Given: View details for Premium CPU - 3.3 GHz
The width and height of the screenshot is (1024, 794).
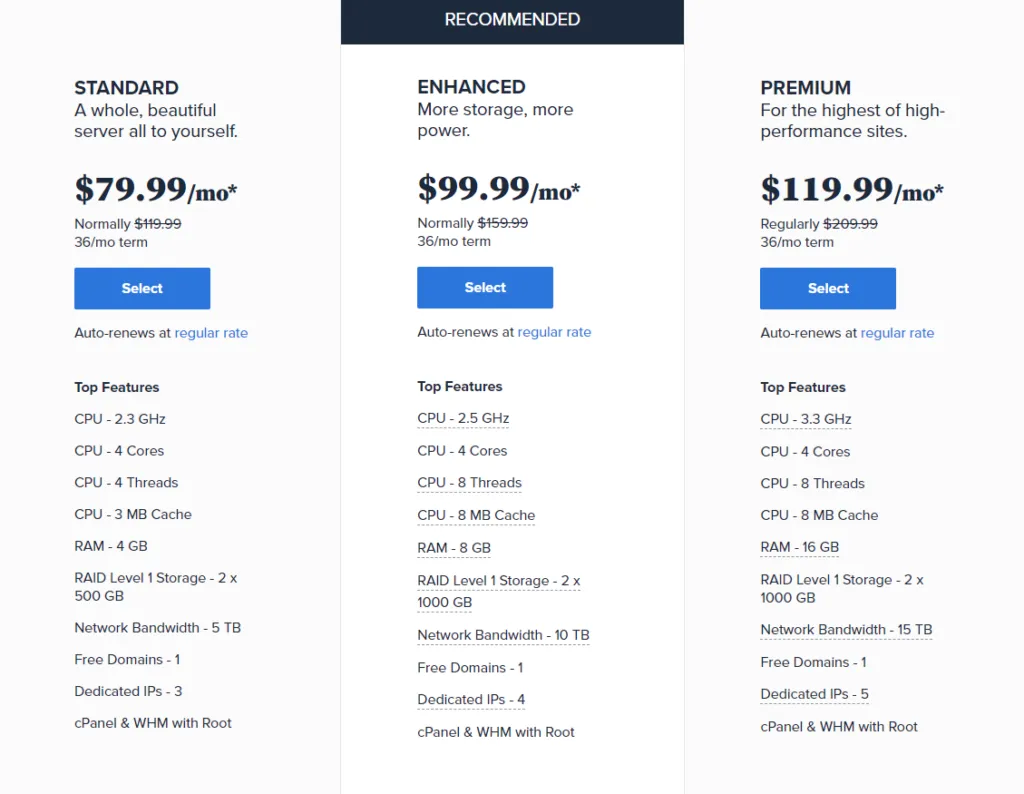Looking at the screenshot, I should (x=806, y=419).
